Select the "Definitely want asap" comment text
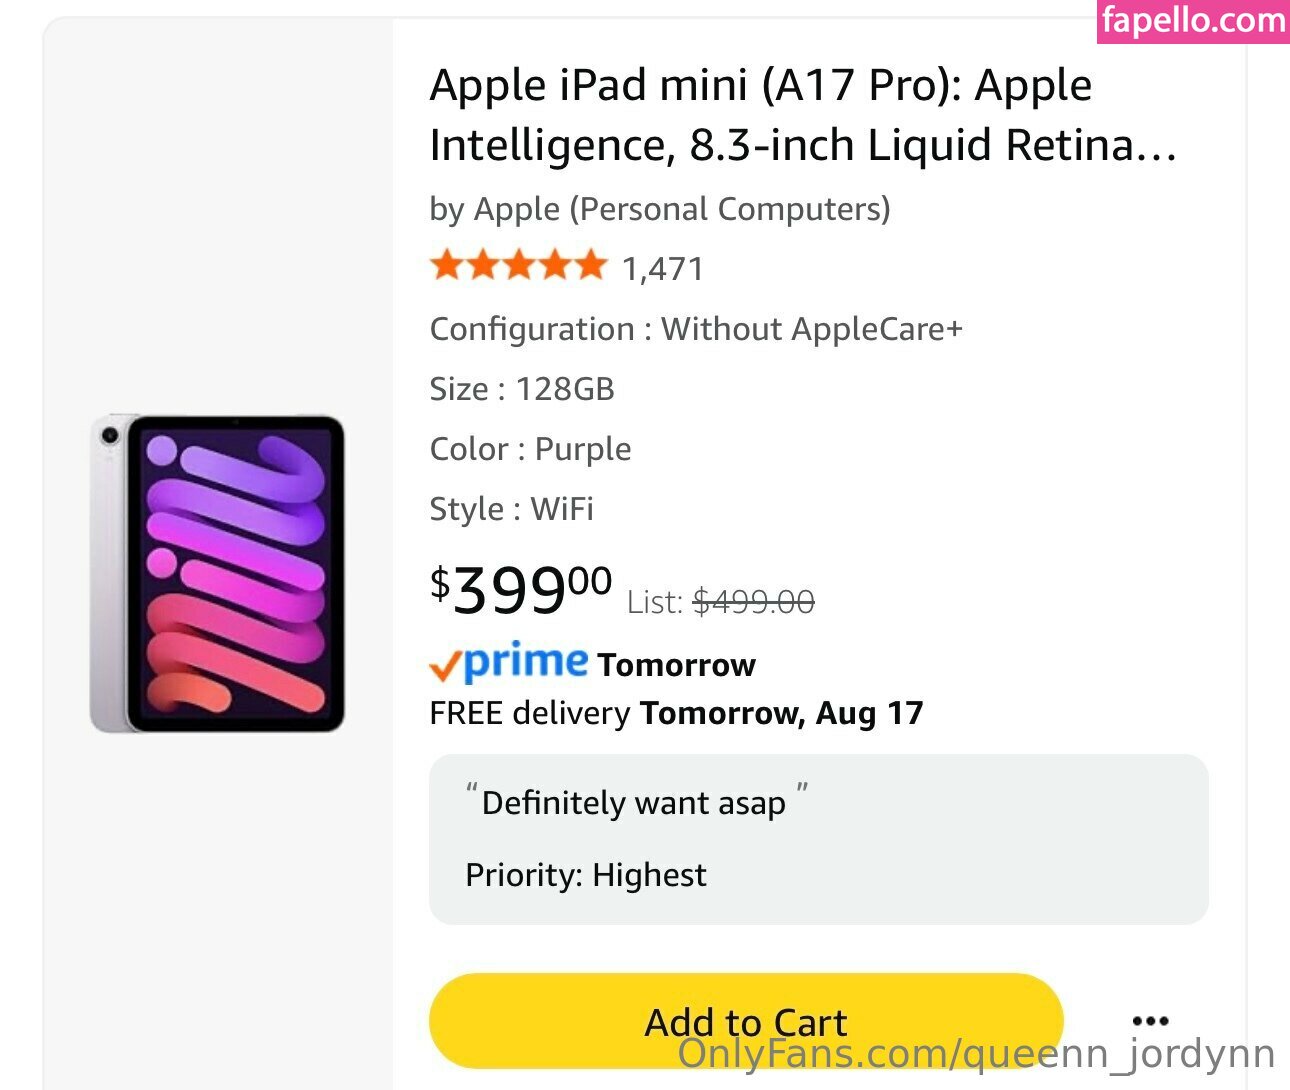Viewport: 1290px width, 1090px height. pos(633,803)
